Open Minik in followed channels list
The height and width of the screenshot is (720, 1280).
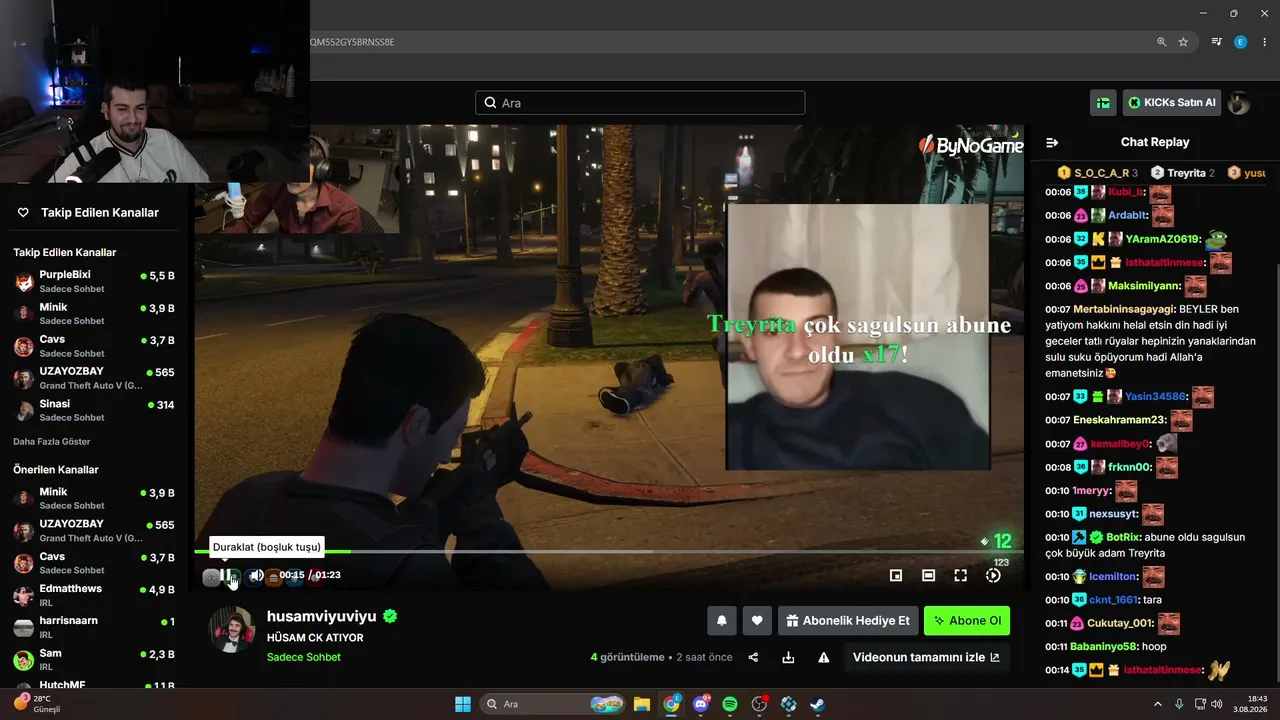(94, 313)
